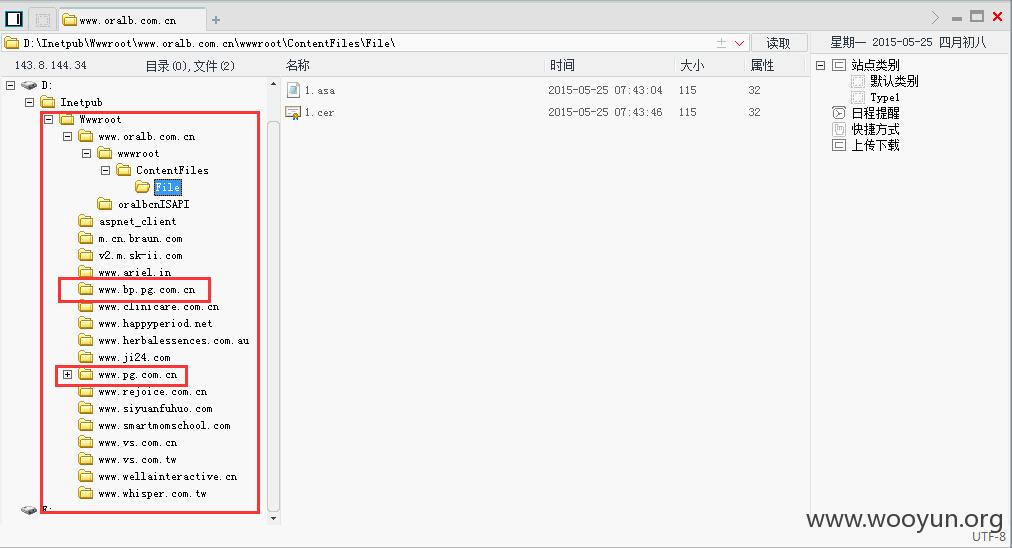Select the 1.cer file name

click(319, 112)
